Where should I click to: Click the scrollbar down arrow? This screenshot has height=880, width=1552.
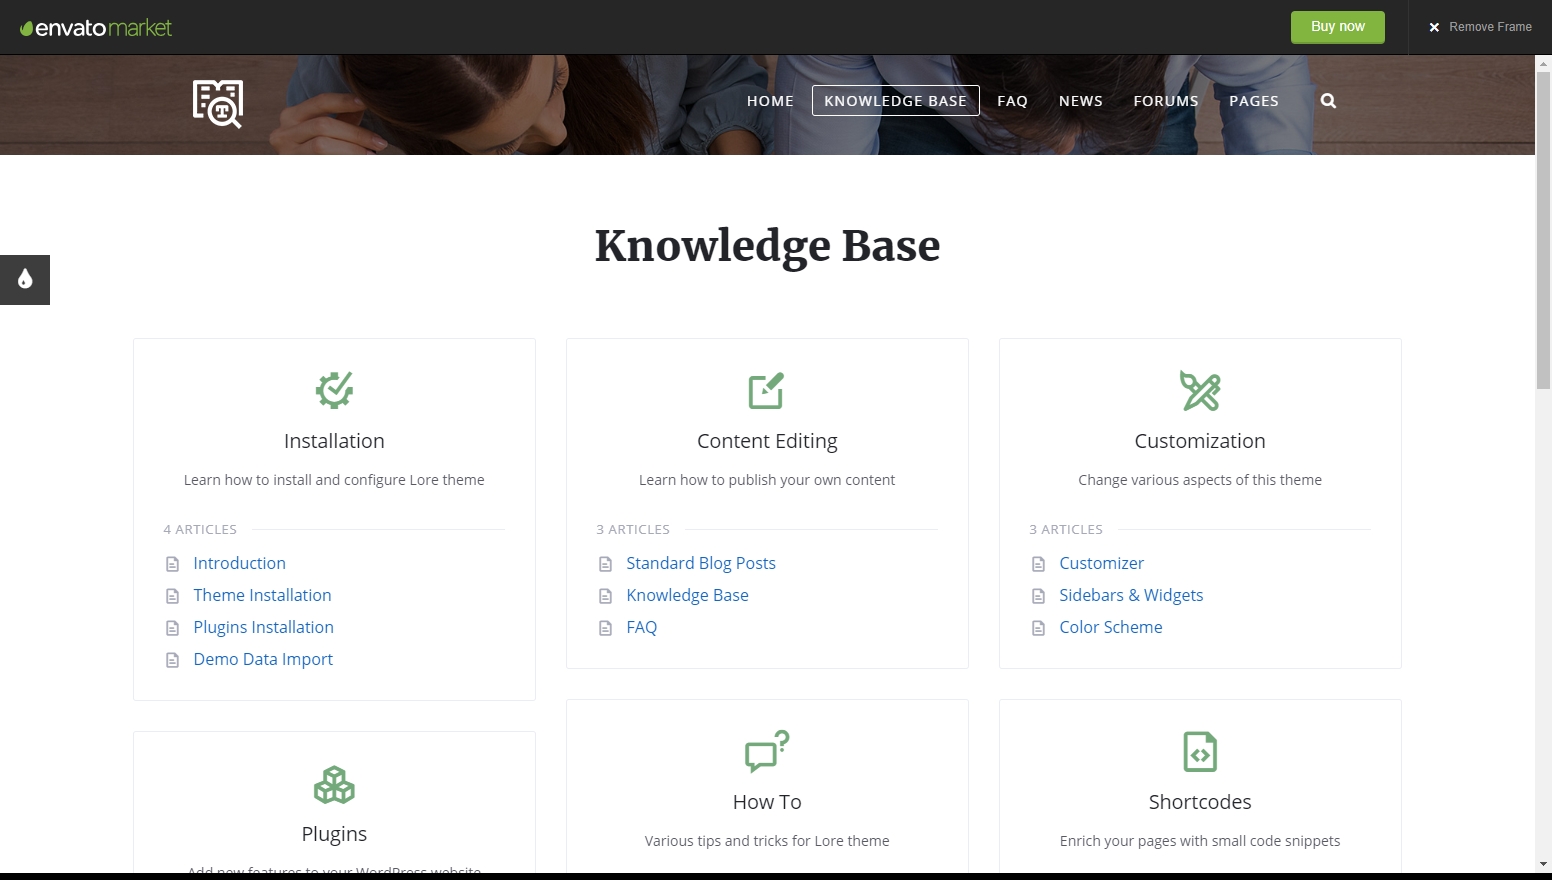click(x=1543, y=863)
